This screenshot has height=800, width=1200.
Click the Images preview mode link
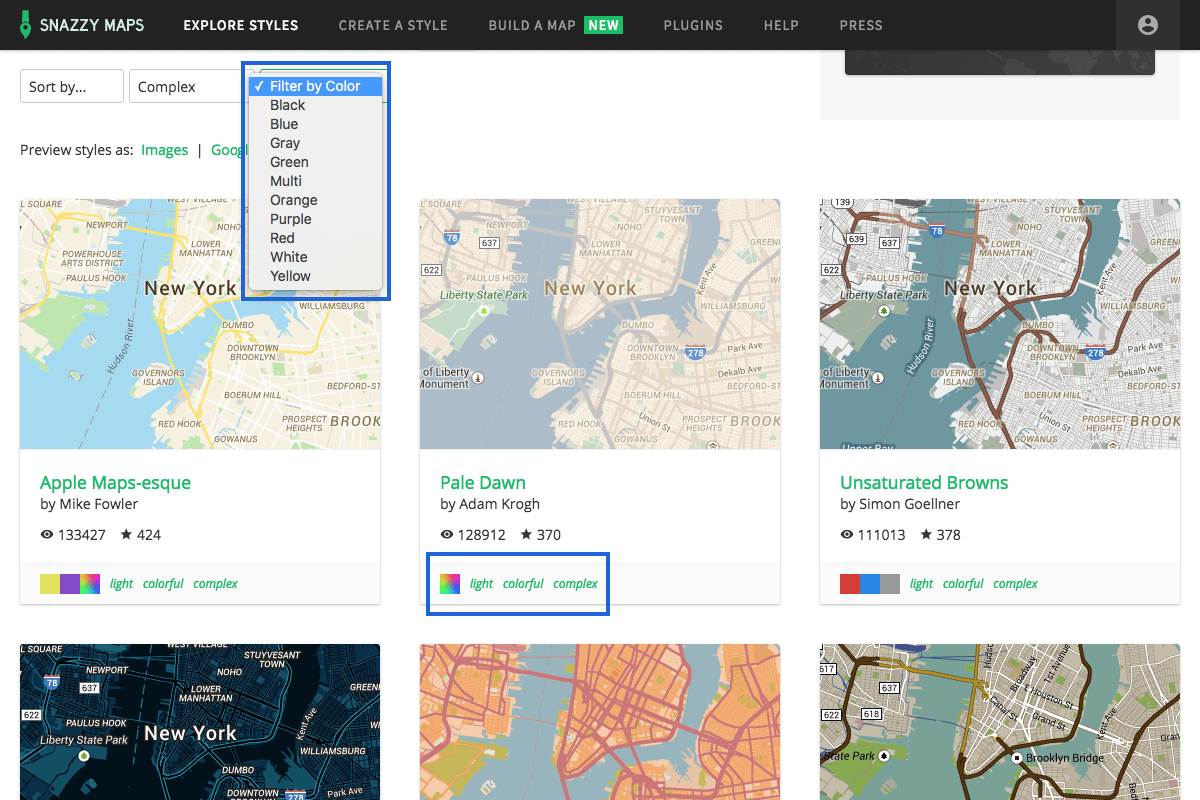coord(165,150)
